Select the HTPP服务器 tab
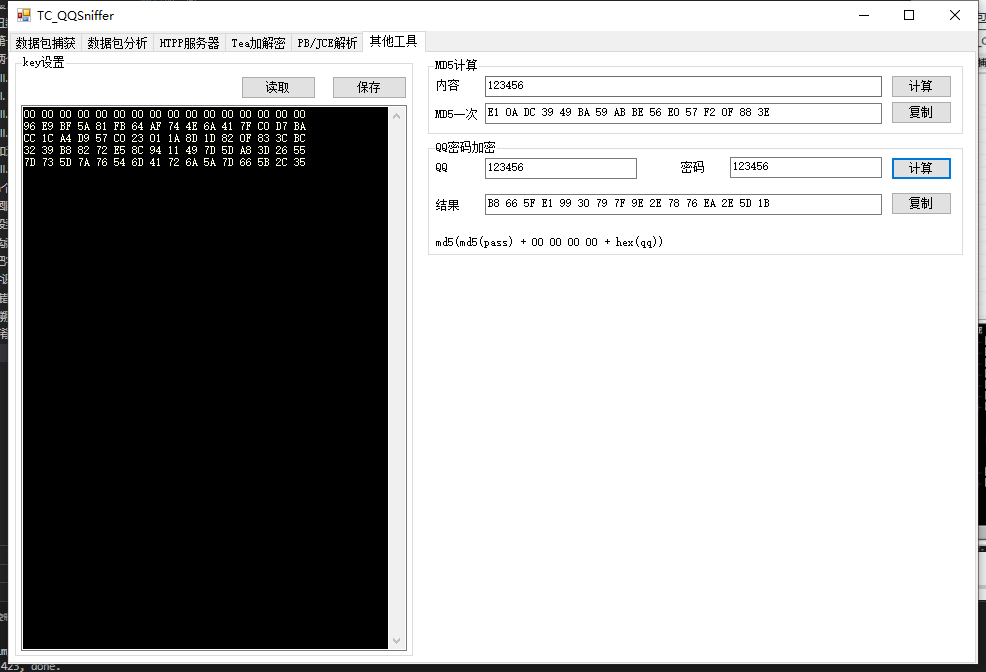This screenshot has width=986, height=672. [189, 43]
